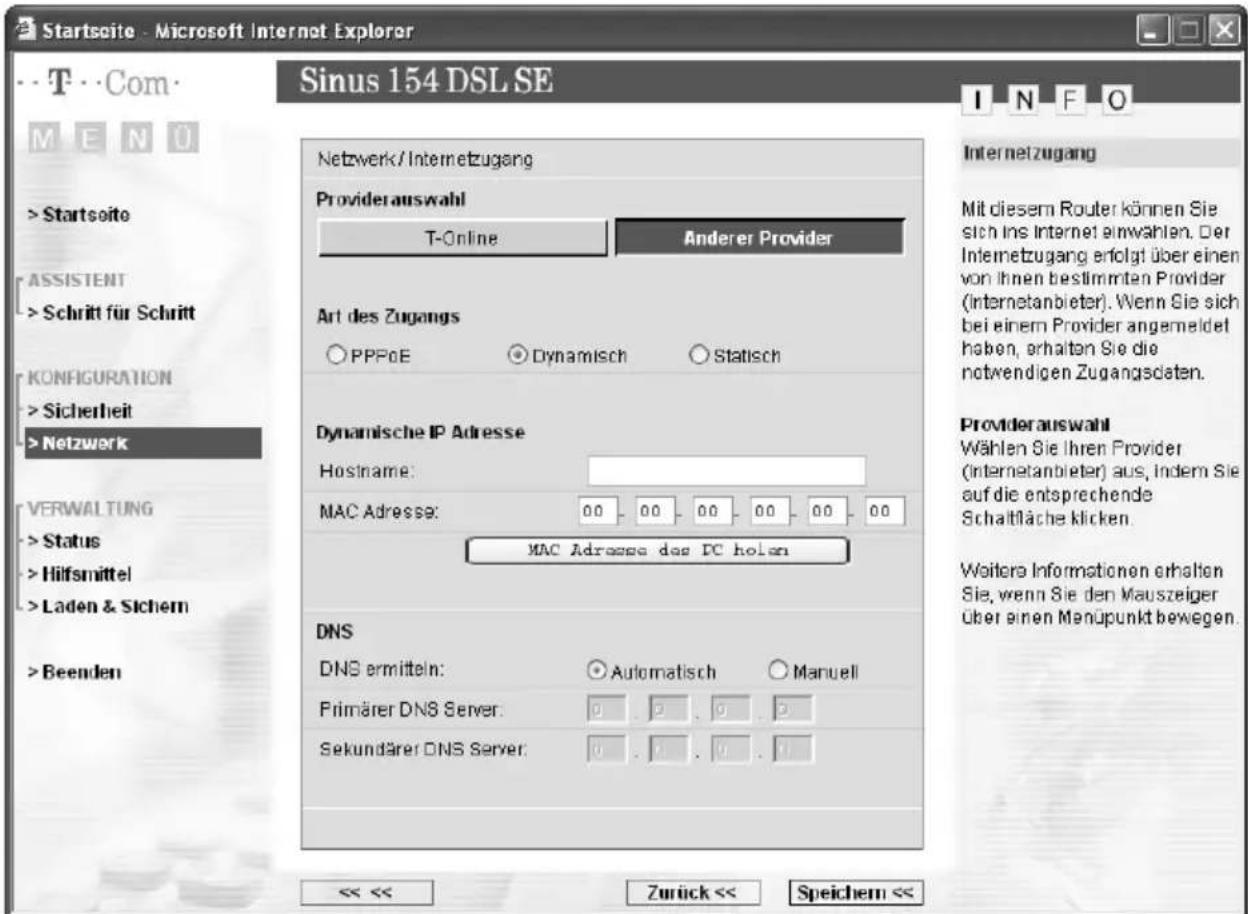The width and height of the screenshot is (1248, 914).
Task: Click the Speichern << button
Action: pos(855,892)
